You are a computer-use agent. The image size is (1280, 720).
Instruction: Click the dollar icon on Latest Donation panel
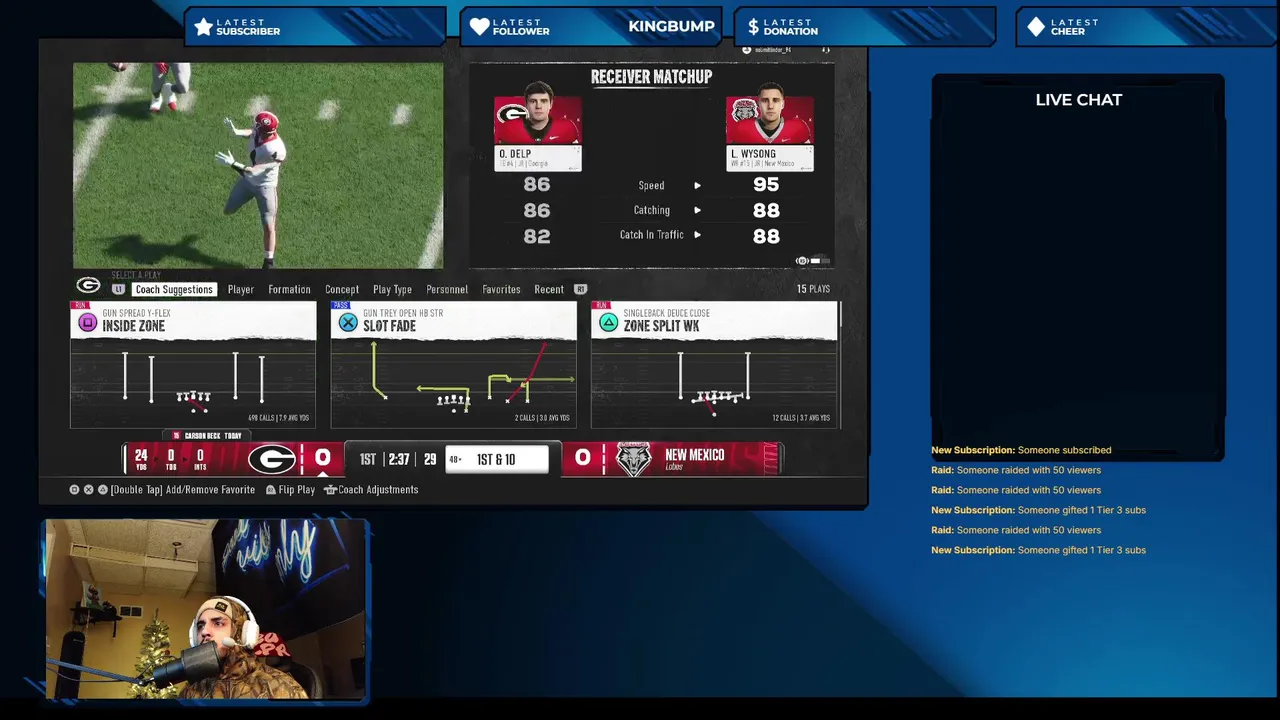[753, 27]
